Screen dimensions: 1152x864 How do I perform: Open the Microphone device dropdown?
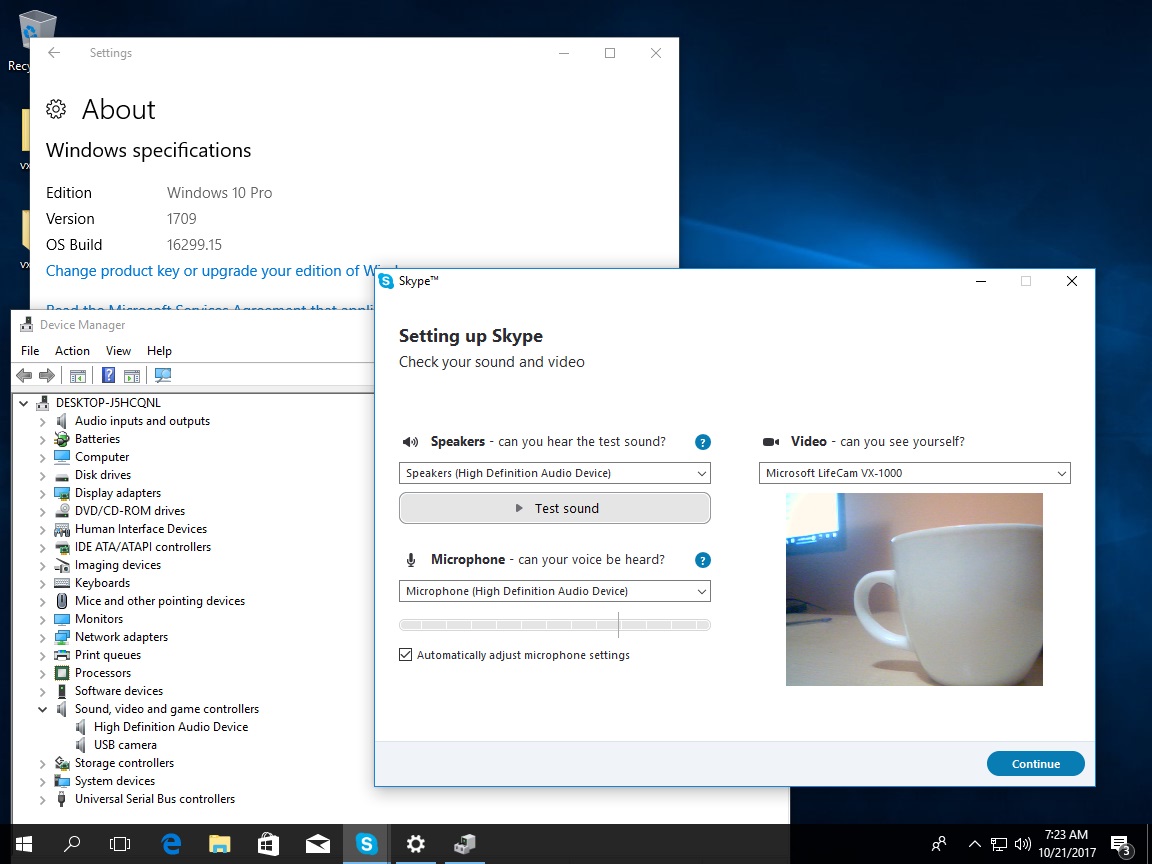(x=555, y=591)
